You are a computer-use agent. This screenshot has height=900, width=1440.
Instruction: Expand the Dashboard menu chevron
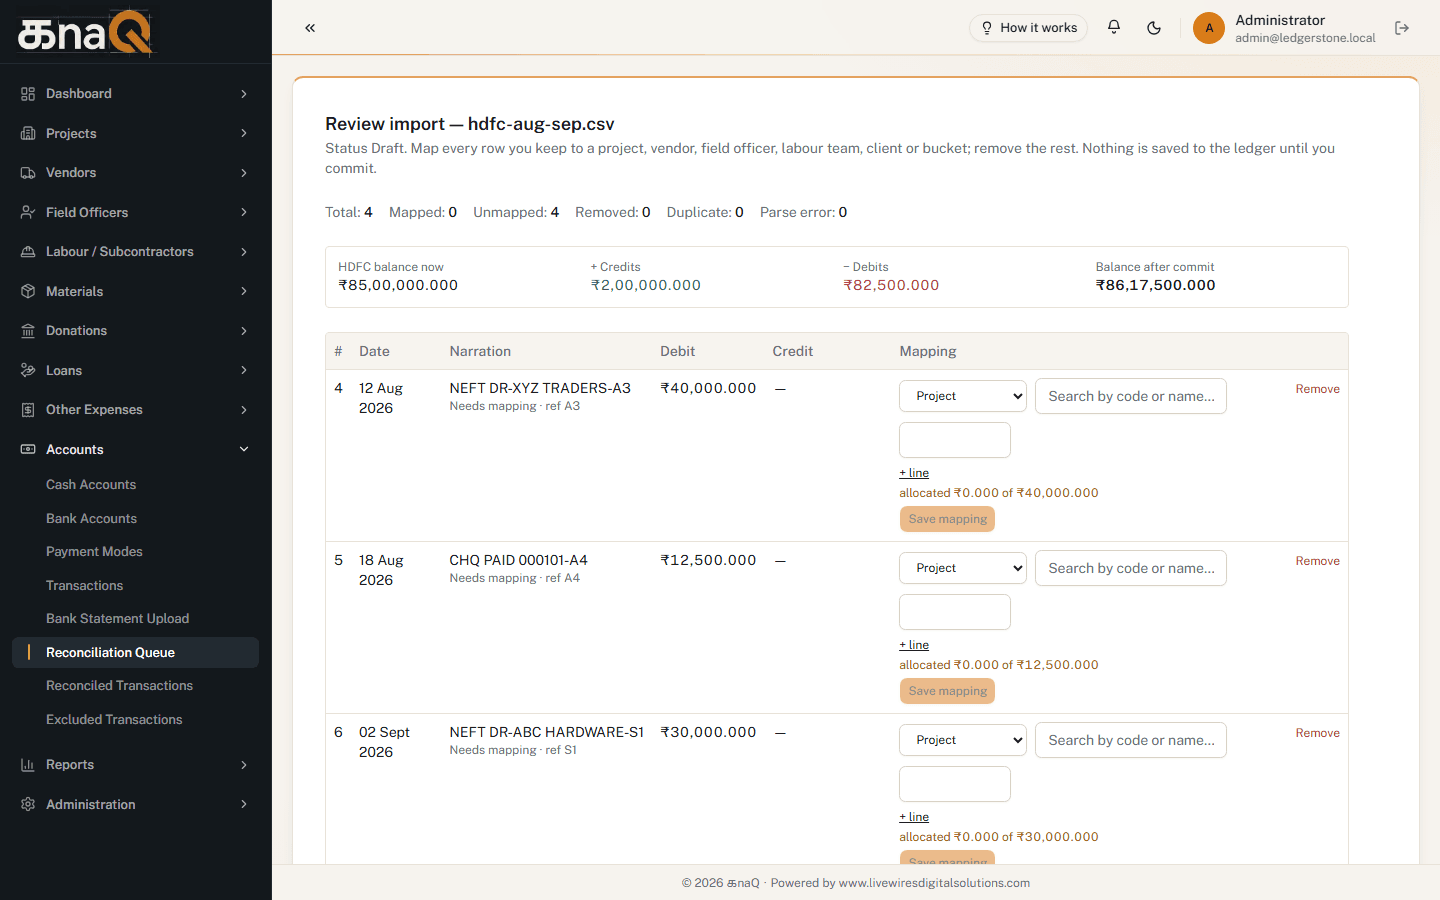pos(244,94)
